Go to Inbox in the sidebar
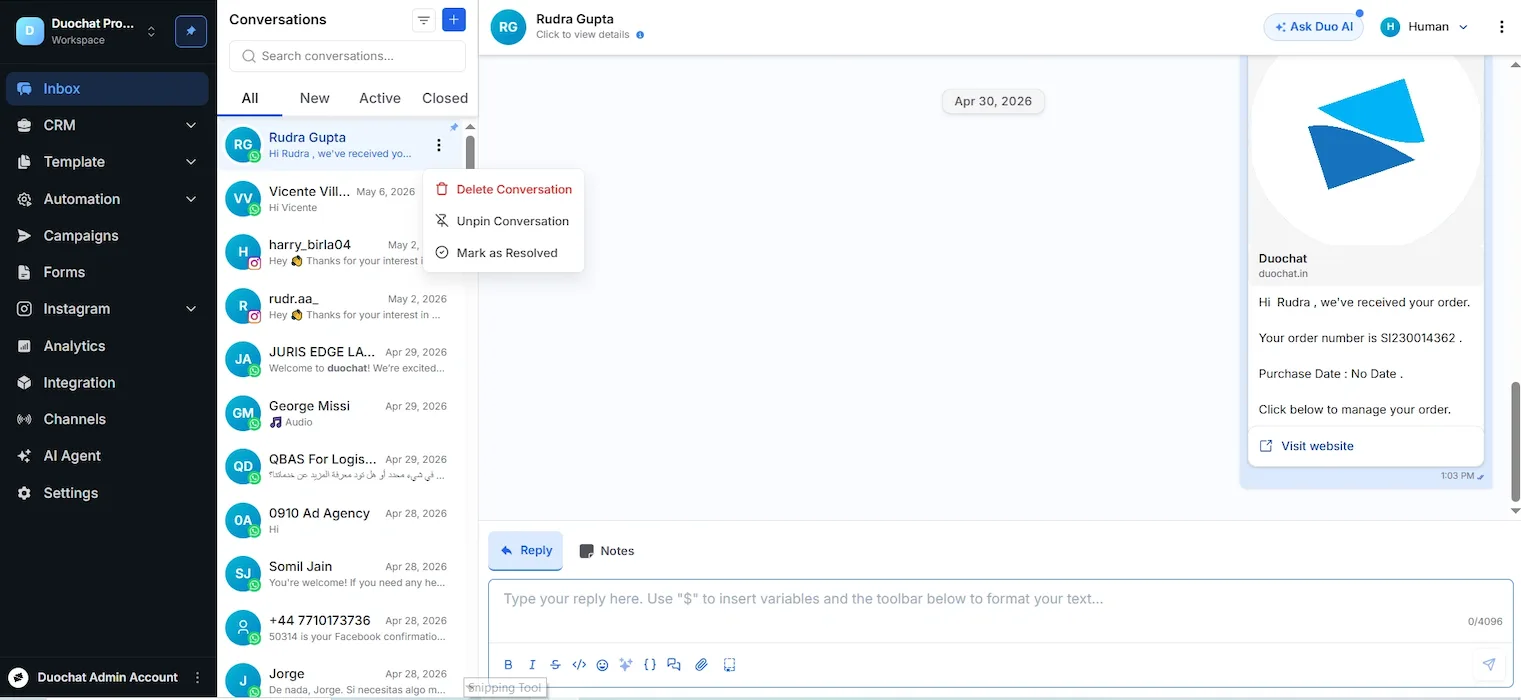Image resolution: width=1521 pixels, height=700 pixels. (108, 89)
